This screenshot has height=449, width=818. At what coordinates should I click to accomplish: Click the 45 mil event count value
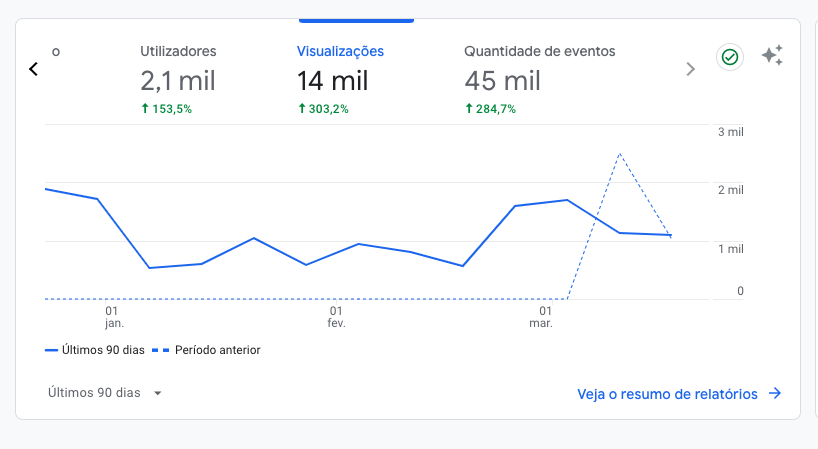[x=502, y=80]
